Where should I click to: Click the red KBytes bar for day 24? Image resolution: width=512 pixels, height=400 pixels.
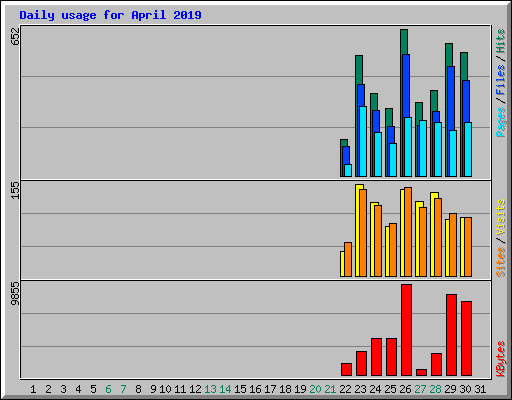[x=376, y=357]
